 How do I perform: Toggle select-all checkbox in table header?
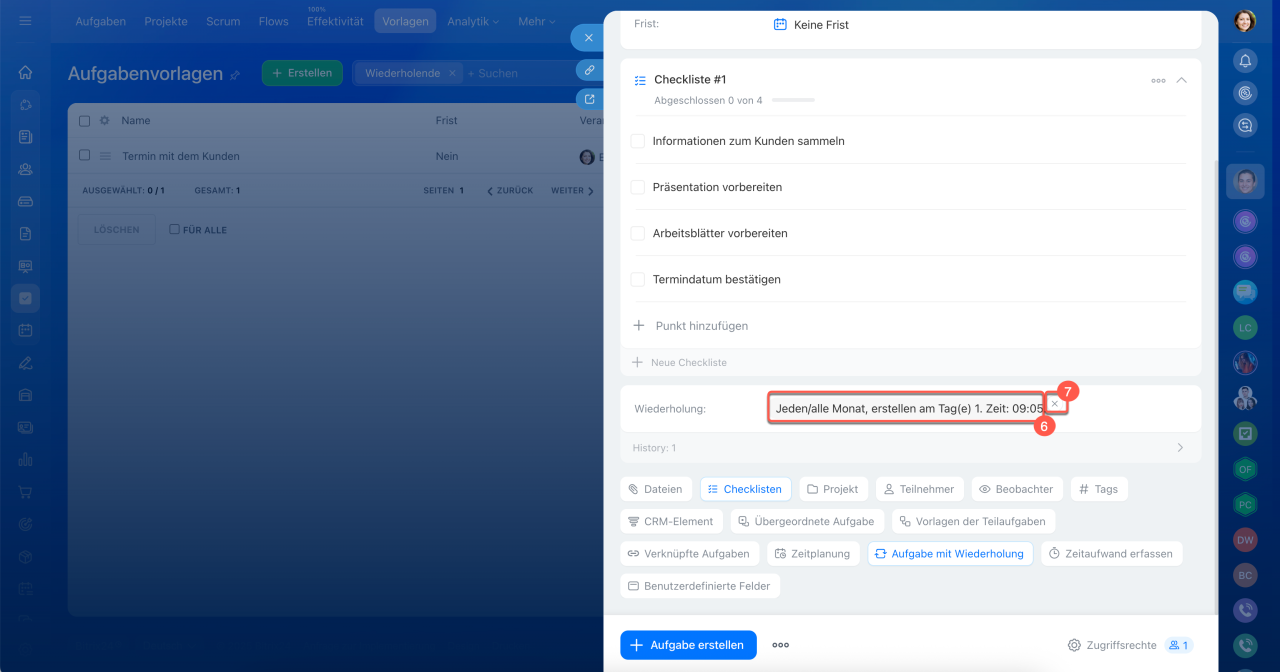84,120
